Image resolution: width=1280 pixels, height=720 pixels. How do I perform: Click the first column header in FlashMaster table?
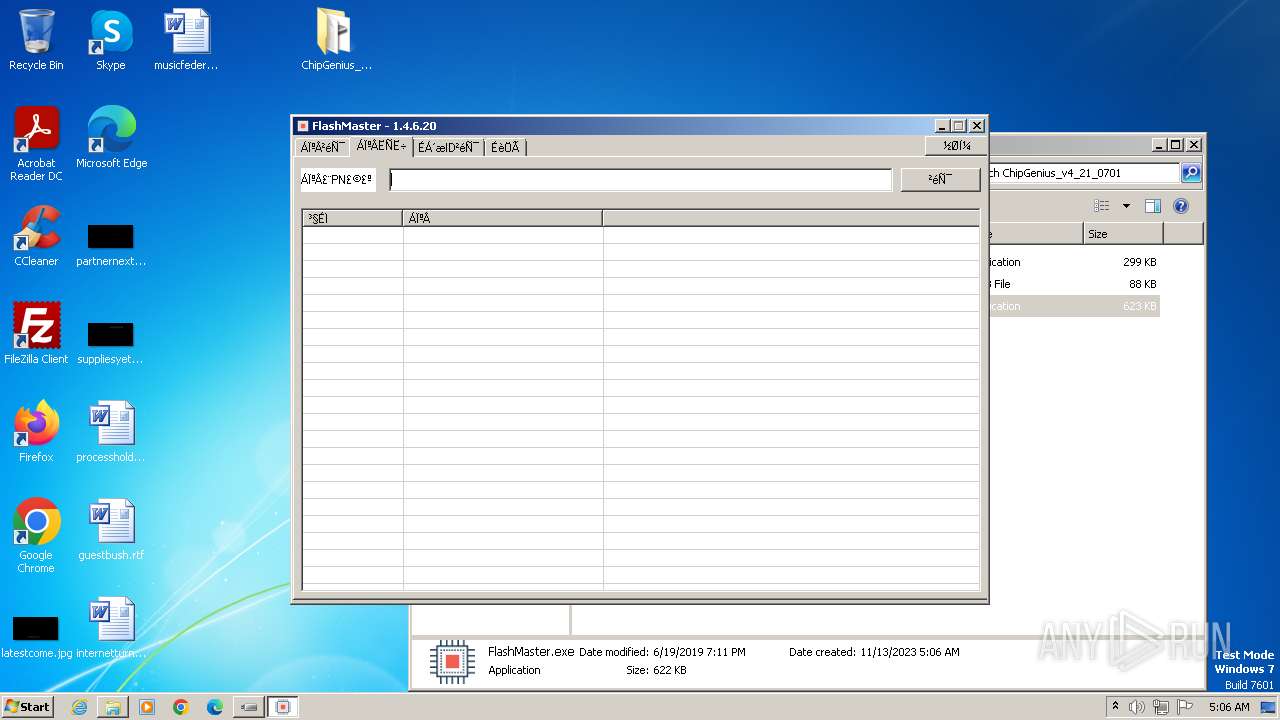point(353,218)
